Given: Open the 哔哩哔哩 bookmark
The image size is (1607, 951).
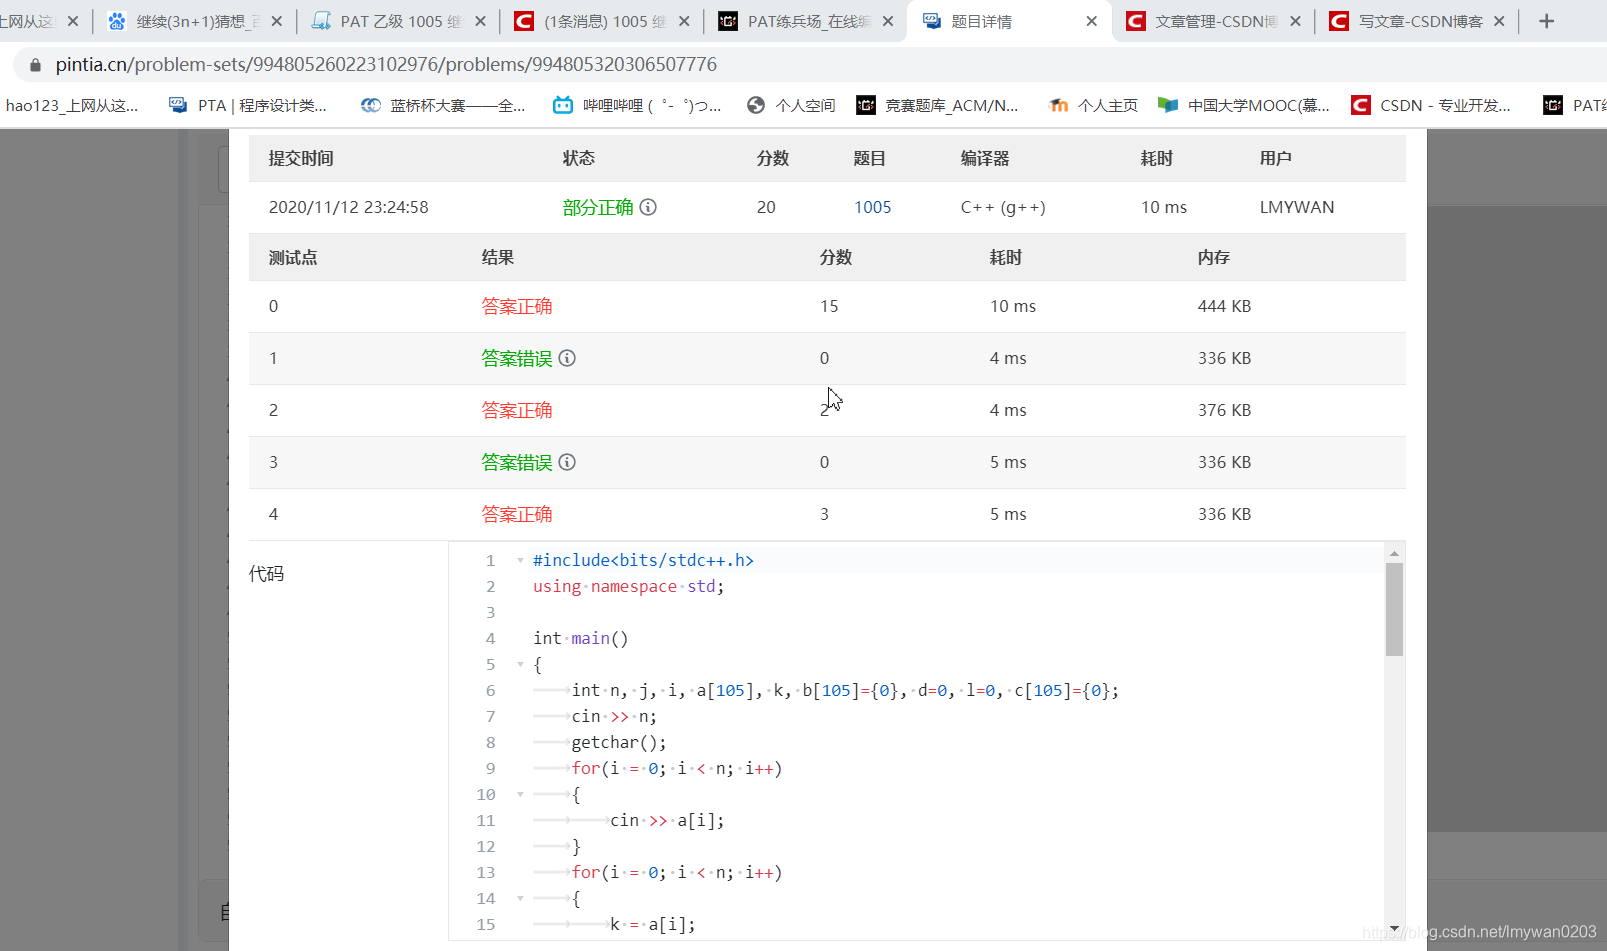Looking at the screenshot, I should click(x=637, y=105).
